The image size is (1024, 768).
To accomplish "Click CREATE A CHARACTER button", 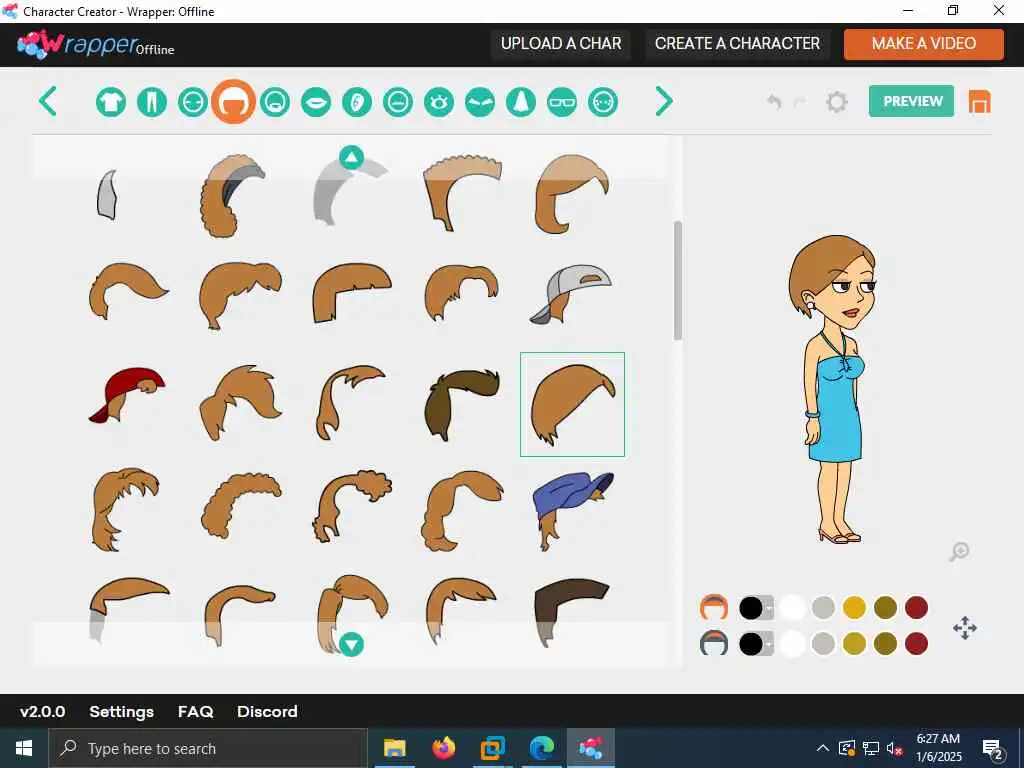I will pyautogui.click(x=737, y=44).
